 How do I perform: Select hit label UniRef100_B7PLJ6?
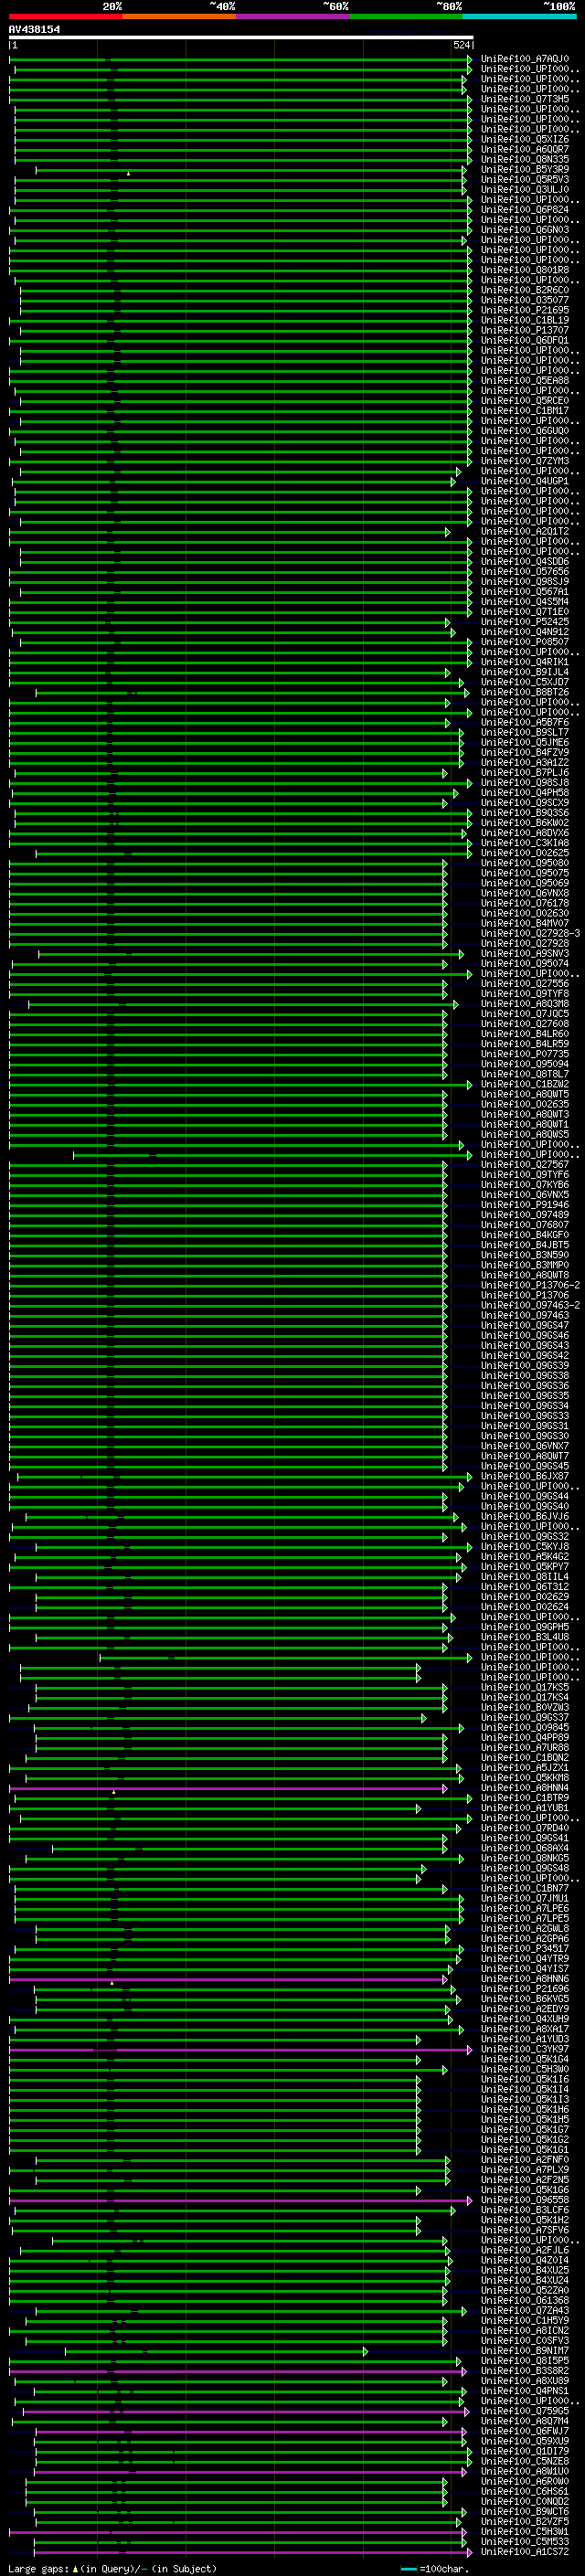click(x=525, y=772)
